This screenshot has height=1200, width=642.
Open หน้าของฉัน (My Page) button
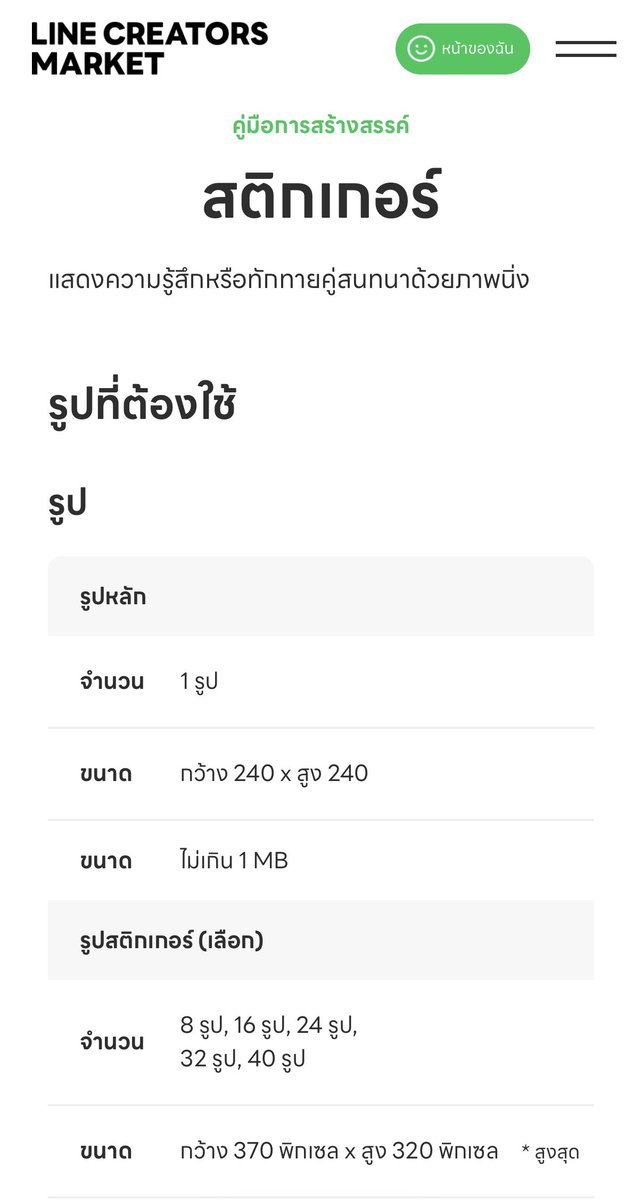pos(462,48)
